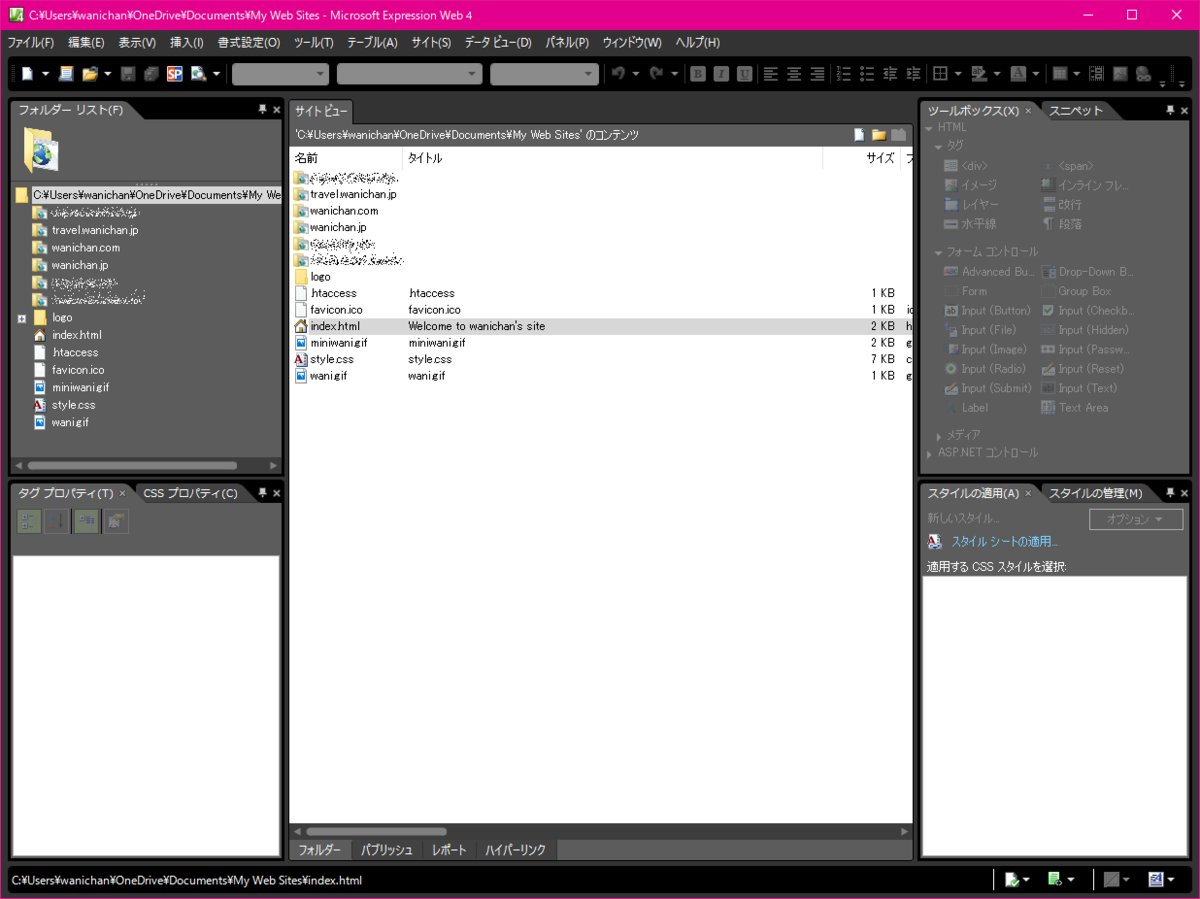Image resolution: width=1200 pixels, height=899 pixels.
Task: Click the Save disk icon in toolbar
Action: tap(128, 73)
